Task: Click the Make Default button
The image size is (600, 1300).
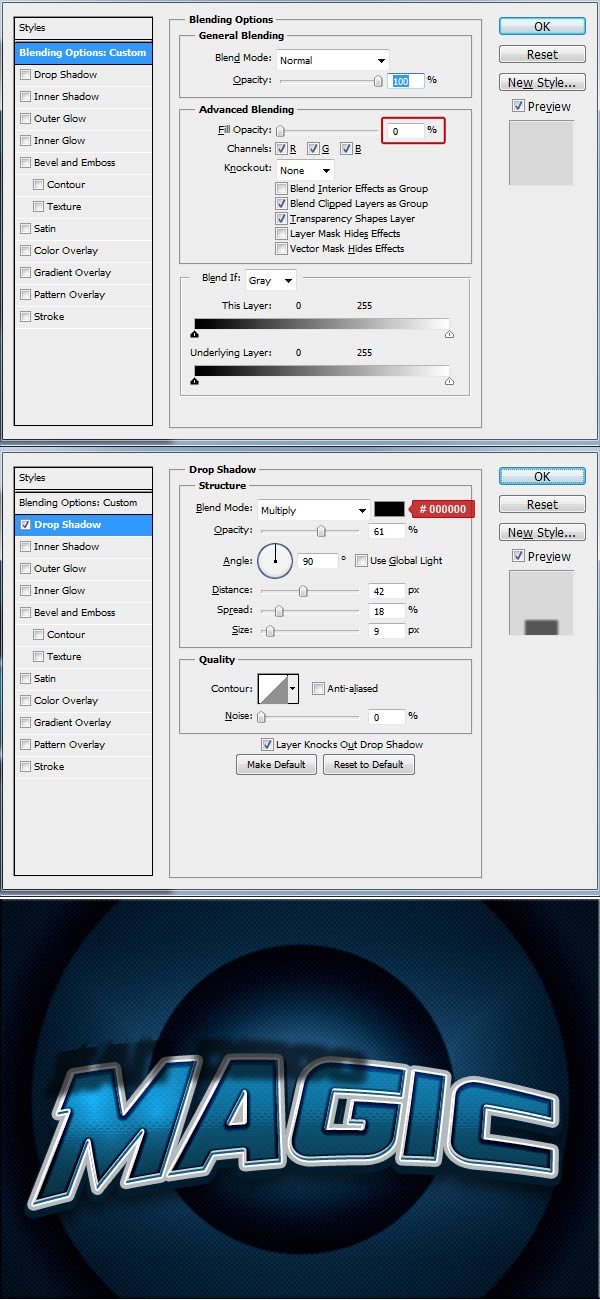Action: 277,765
